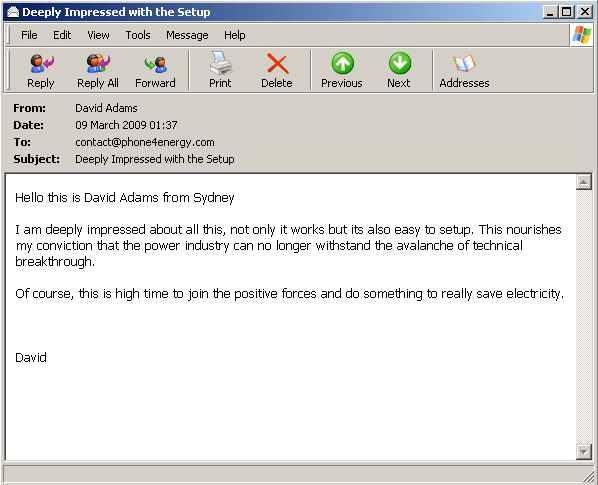
Task: Open the File menu
Action: pyautogui.click(x=29, y=35)
